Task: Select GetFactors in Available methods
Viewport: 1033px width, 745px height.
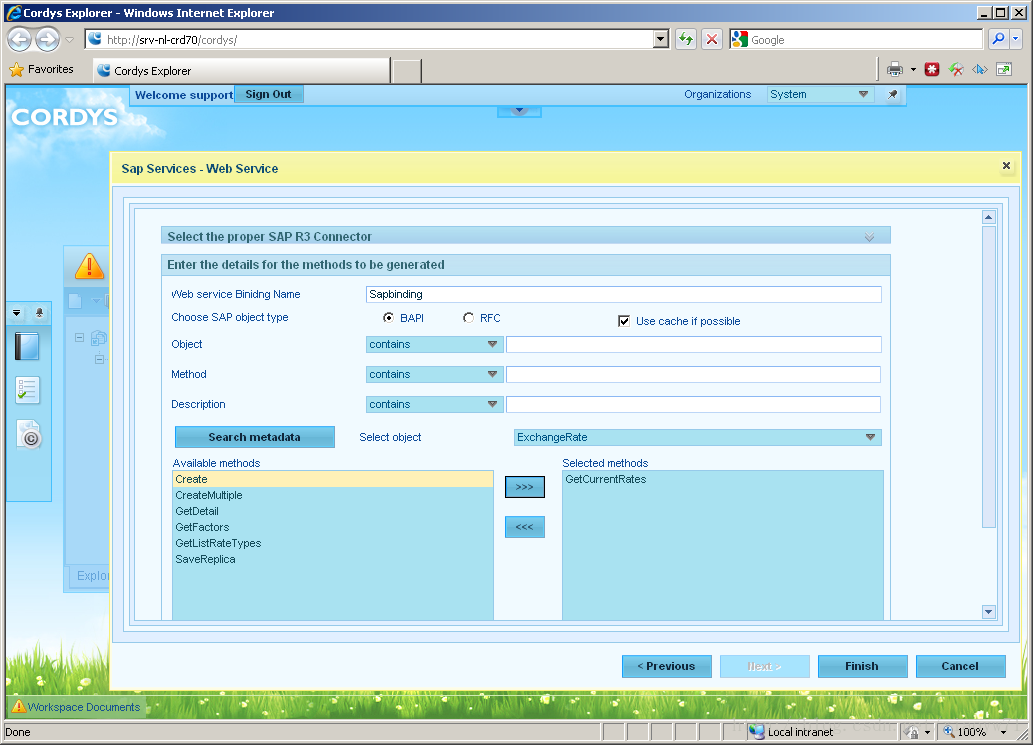Action: [333, 527]
